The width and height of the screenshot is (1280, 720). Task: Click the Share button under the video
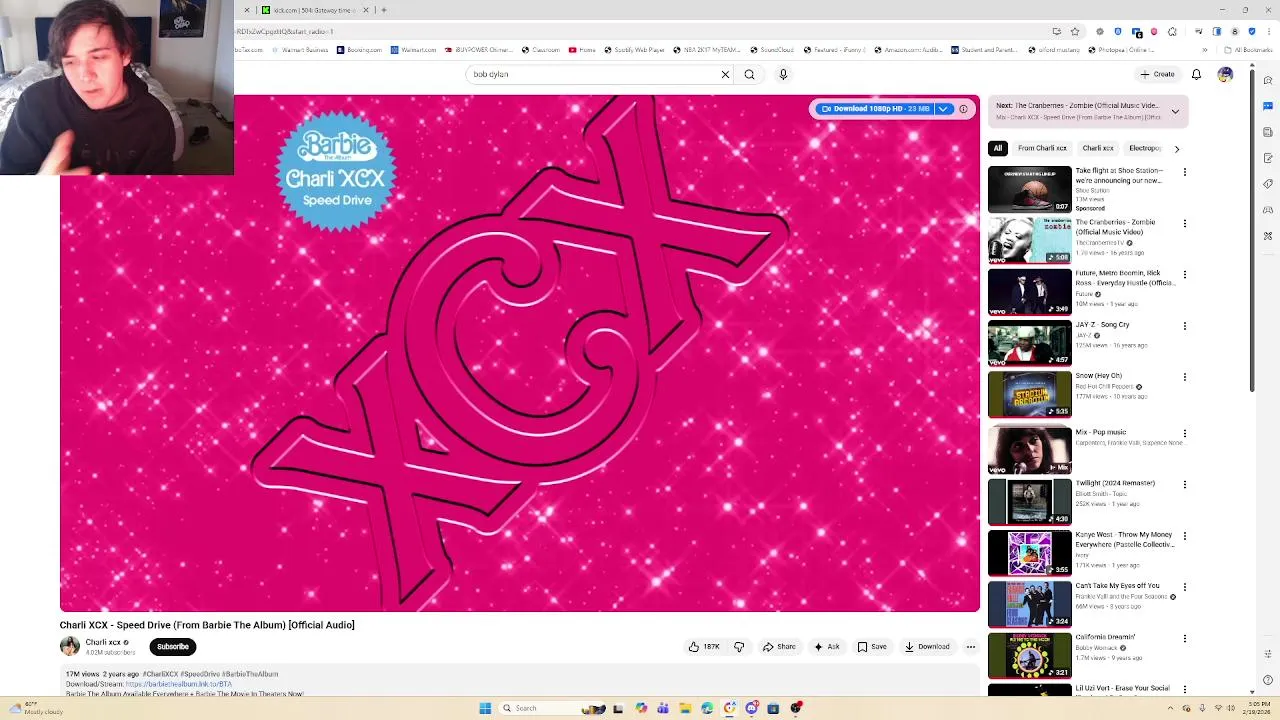click(x=779, y=647)
